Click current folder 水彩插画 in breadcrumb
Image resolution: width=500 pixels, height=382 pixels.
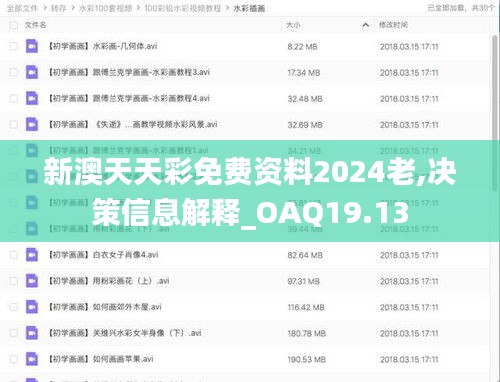249,8
